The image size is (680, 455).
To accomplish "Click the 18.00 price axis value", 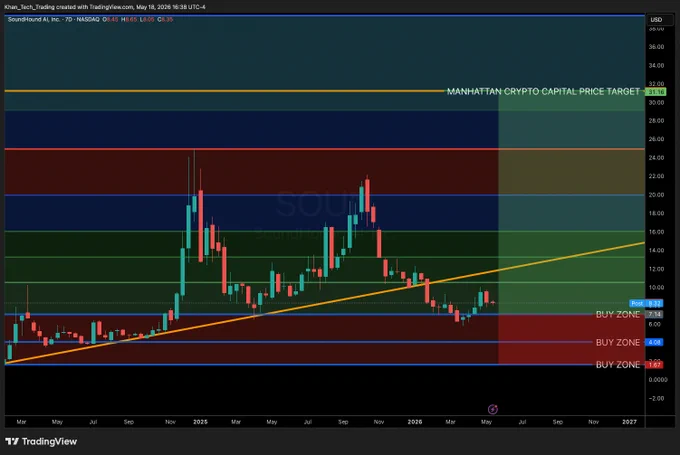I will click(656, 213).
